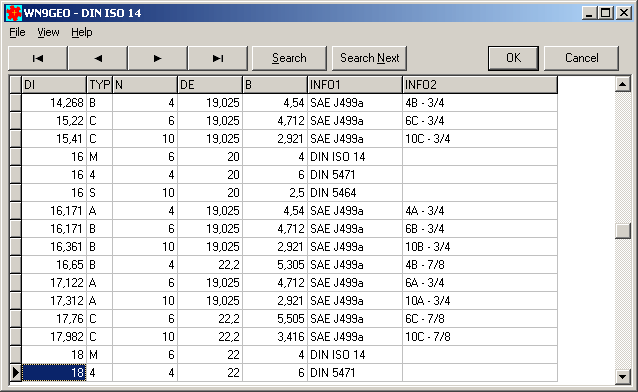
Task: Click DE value 22,2 in 16,65 row
Action: 210,265
